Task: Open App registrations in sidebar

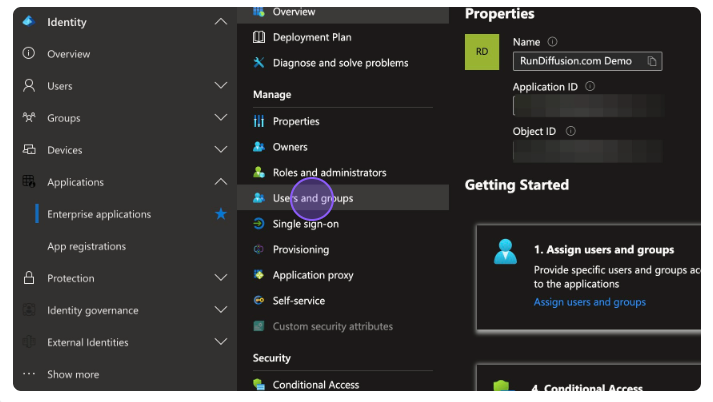Action: 86,246
